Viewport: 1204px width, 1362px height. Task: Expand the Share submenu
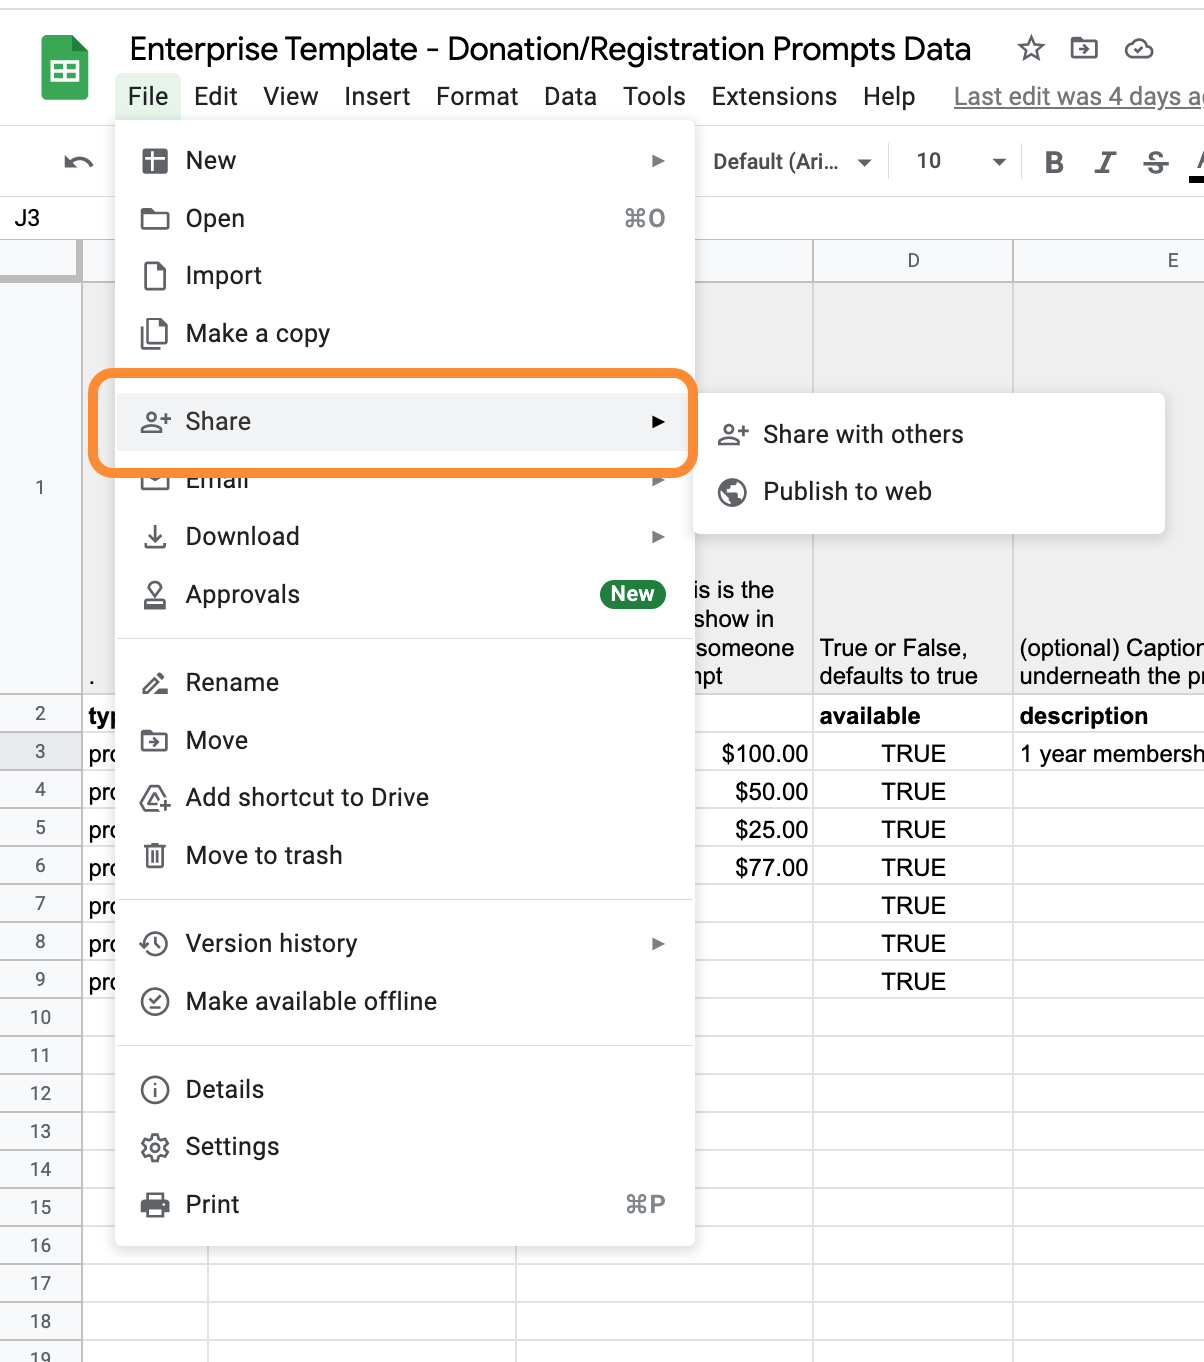point(405,422)
